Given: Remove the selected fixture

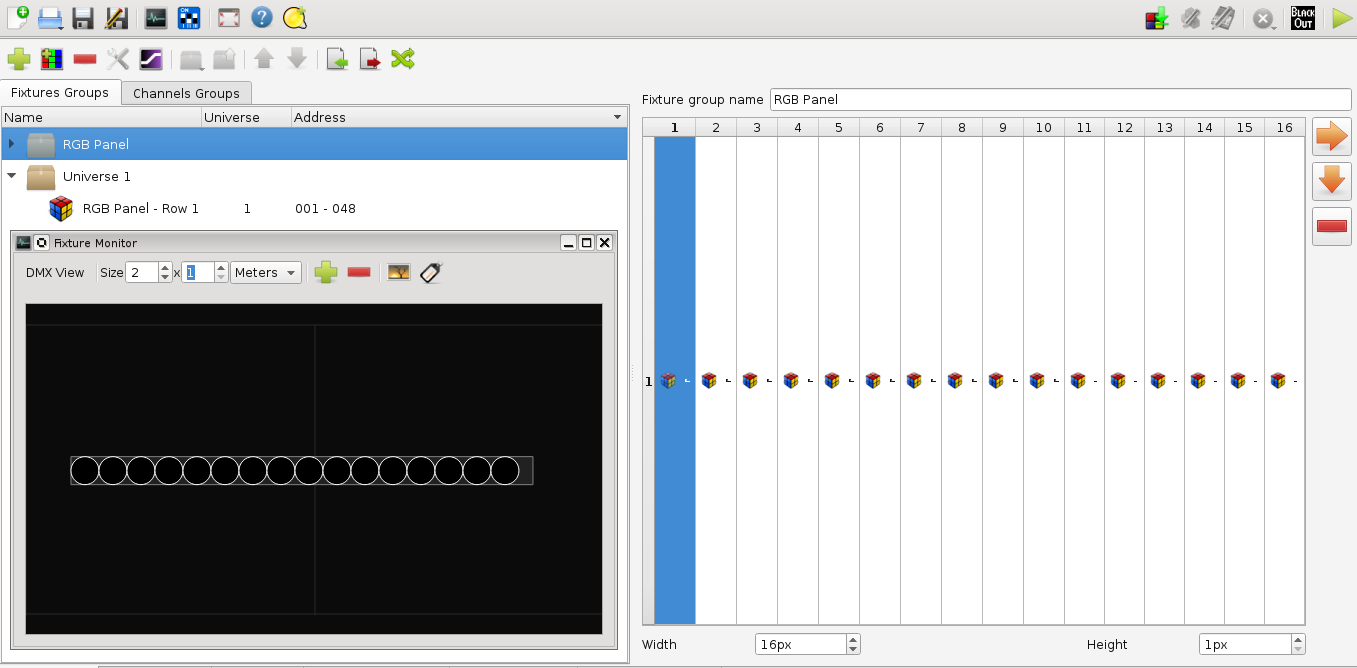Looking at the screenshot, I should click(85, 59).
